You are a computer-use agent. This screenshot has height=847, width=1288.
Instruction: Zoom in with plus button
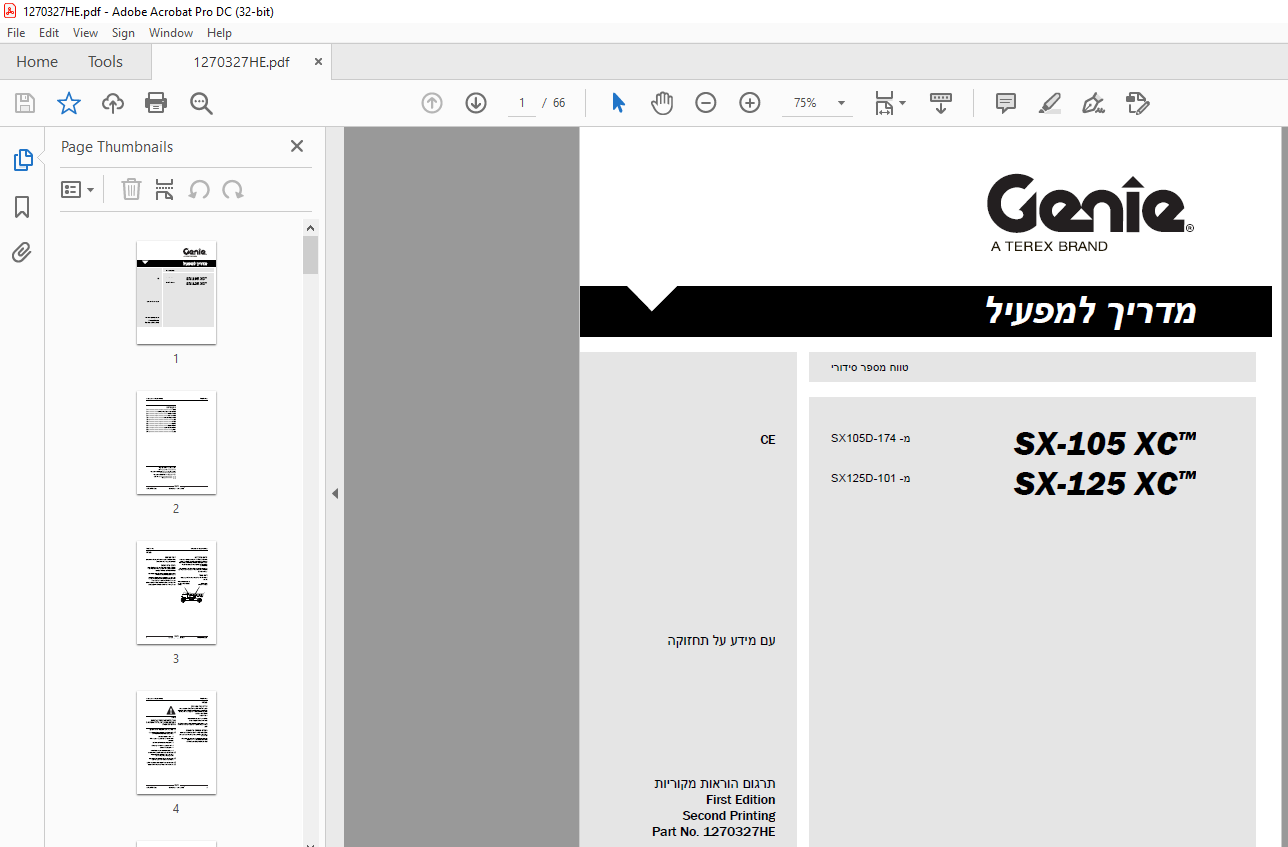point(750,103)
